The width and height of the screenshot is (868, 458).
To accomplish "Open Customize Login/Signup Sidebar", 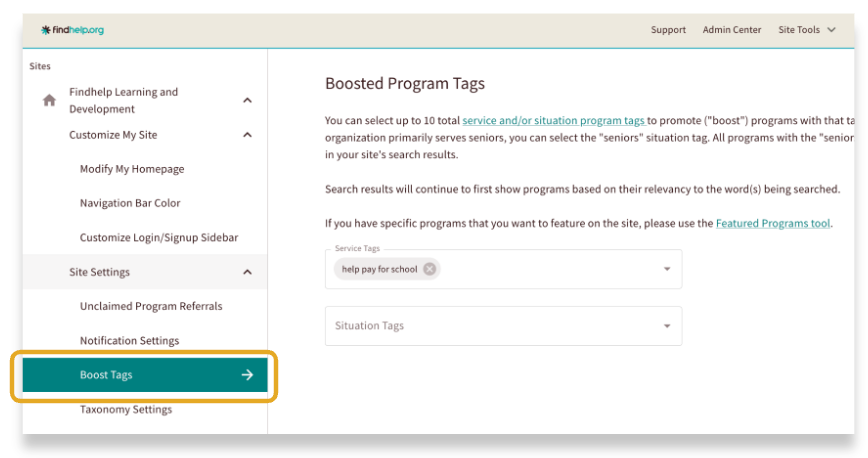I will (x=158, y=238).
